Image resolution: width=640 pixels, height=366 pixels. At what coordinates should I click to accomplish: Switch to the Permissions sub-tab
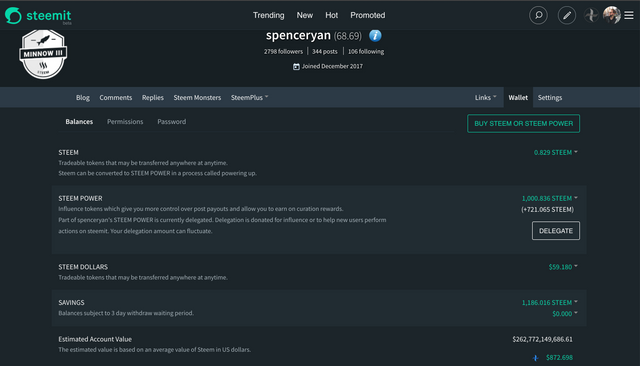125,122
